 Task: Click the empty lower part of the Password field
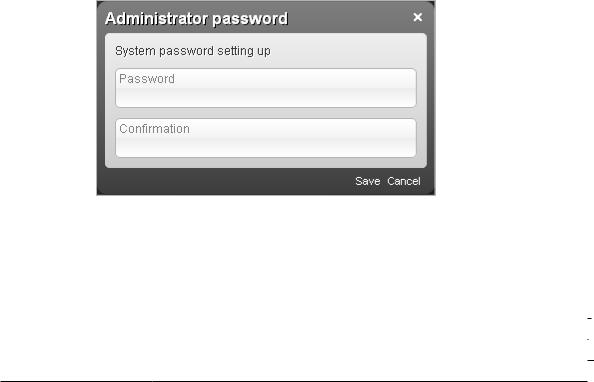click(x=266, y=98)
